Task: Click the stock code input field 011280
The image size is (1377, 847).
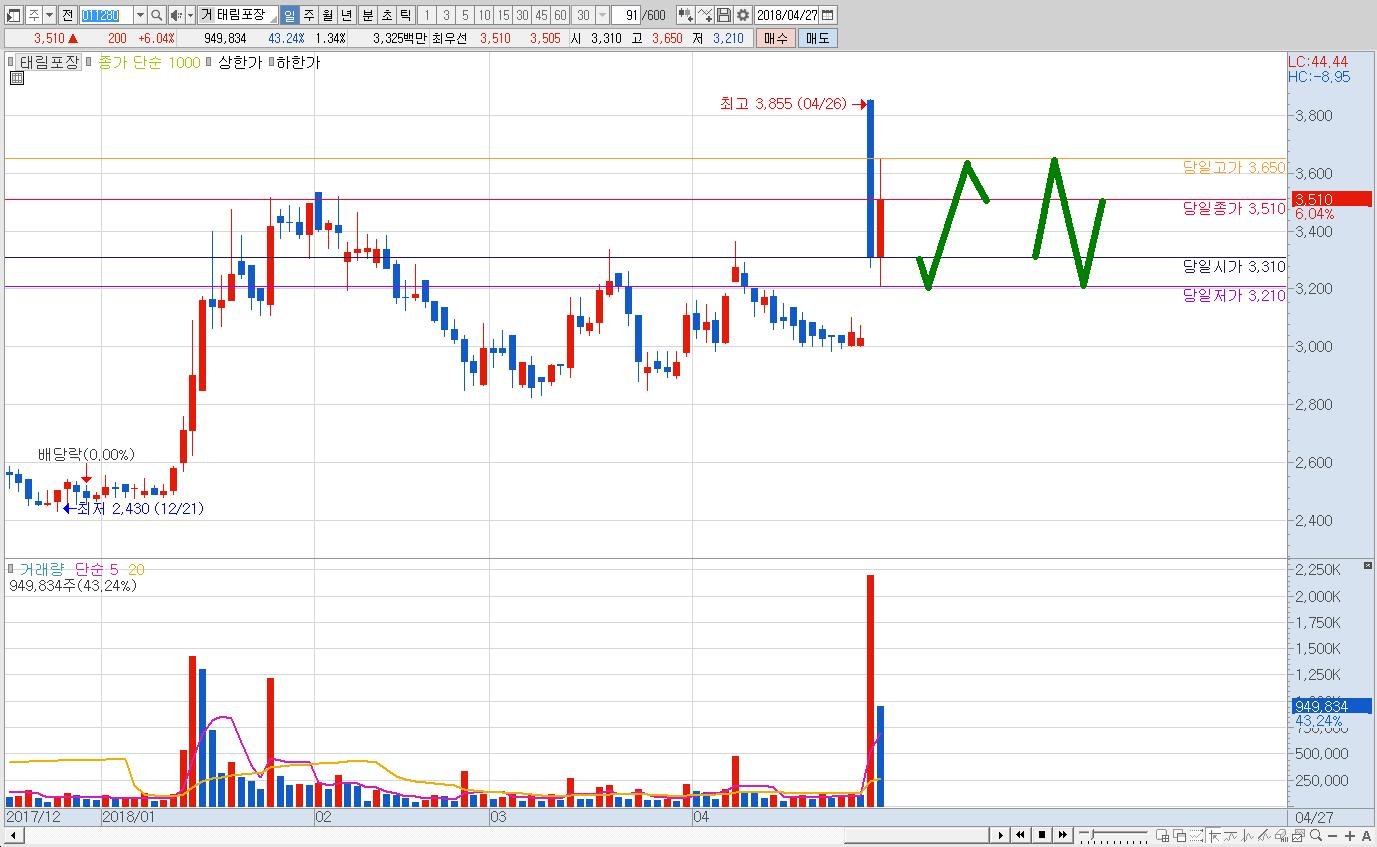Action: [107, 15]
